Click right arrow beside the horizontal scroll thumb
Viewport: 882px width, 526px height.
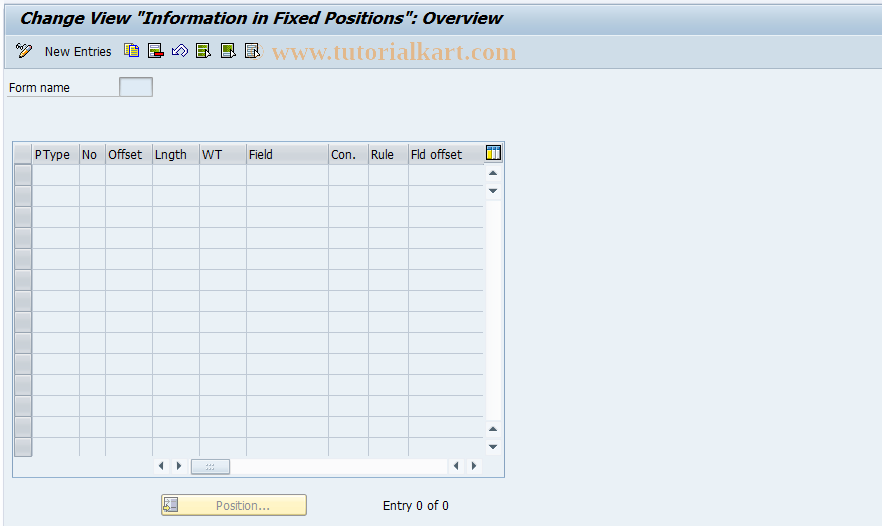click(x=179, y=466)
